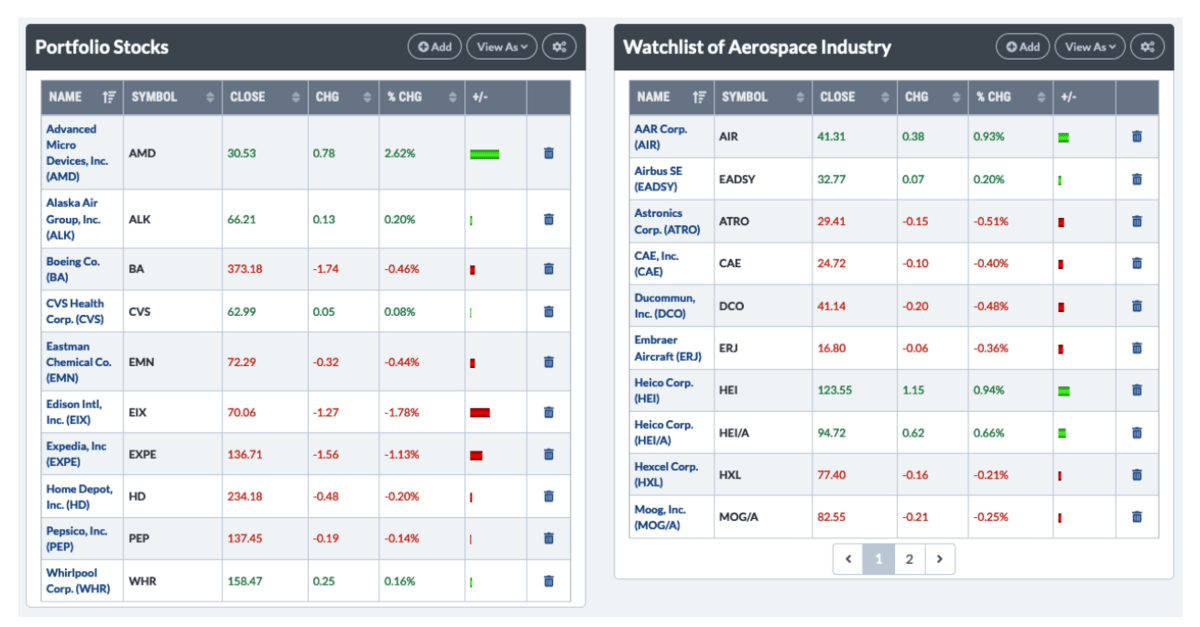Sort Aerospace watchlist by +/- column
The height and width of the screenshot is (627, 1200).
click(1084, 97)
